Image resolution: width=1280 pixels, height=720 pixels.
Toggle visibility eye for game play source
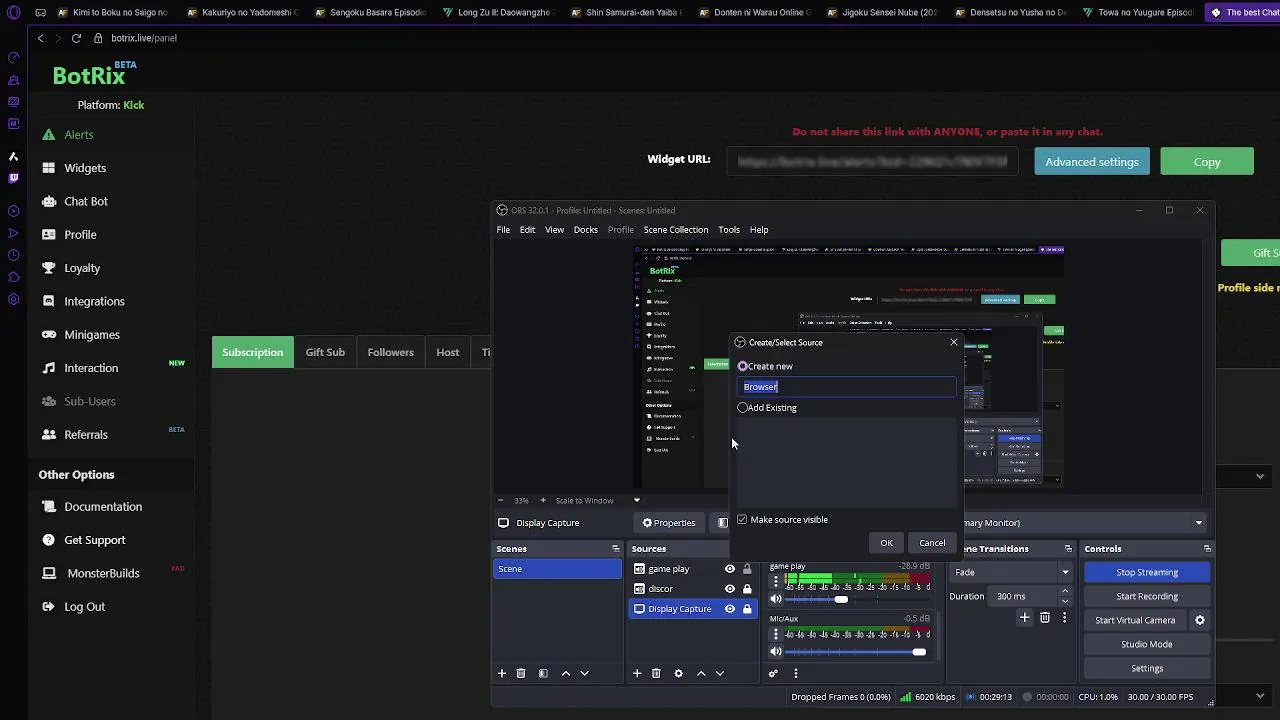[730, 569]
